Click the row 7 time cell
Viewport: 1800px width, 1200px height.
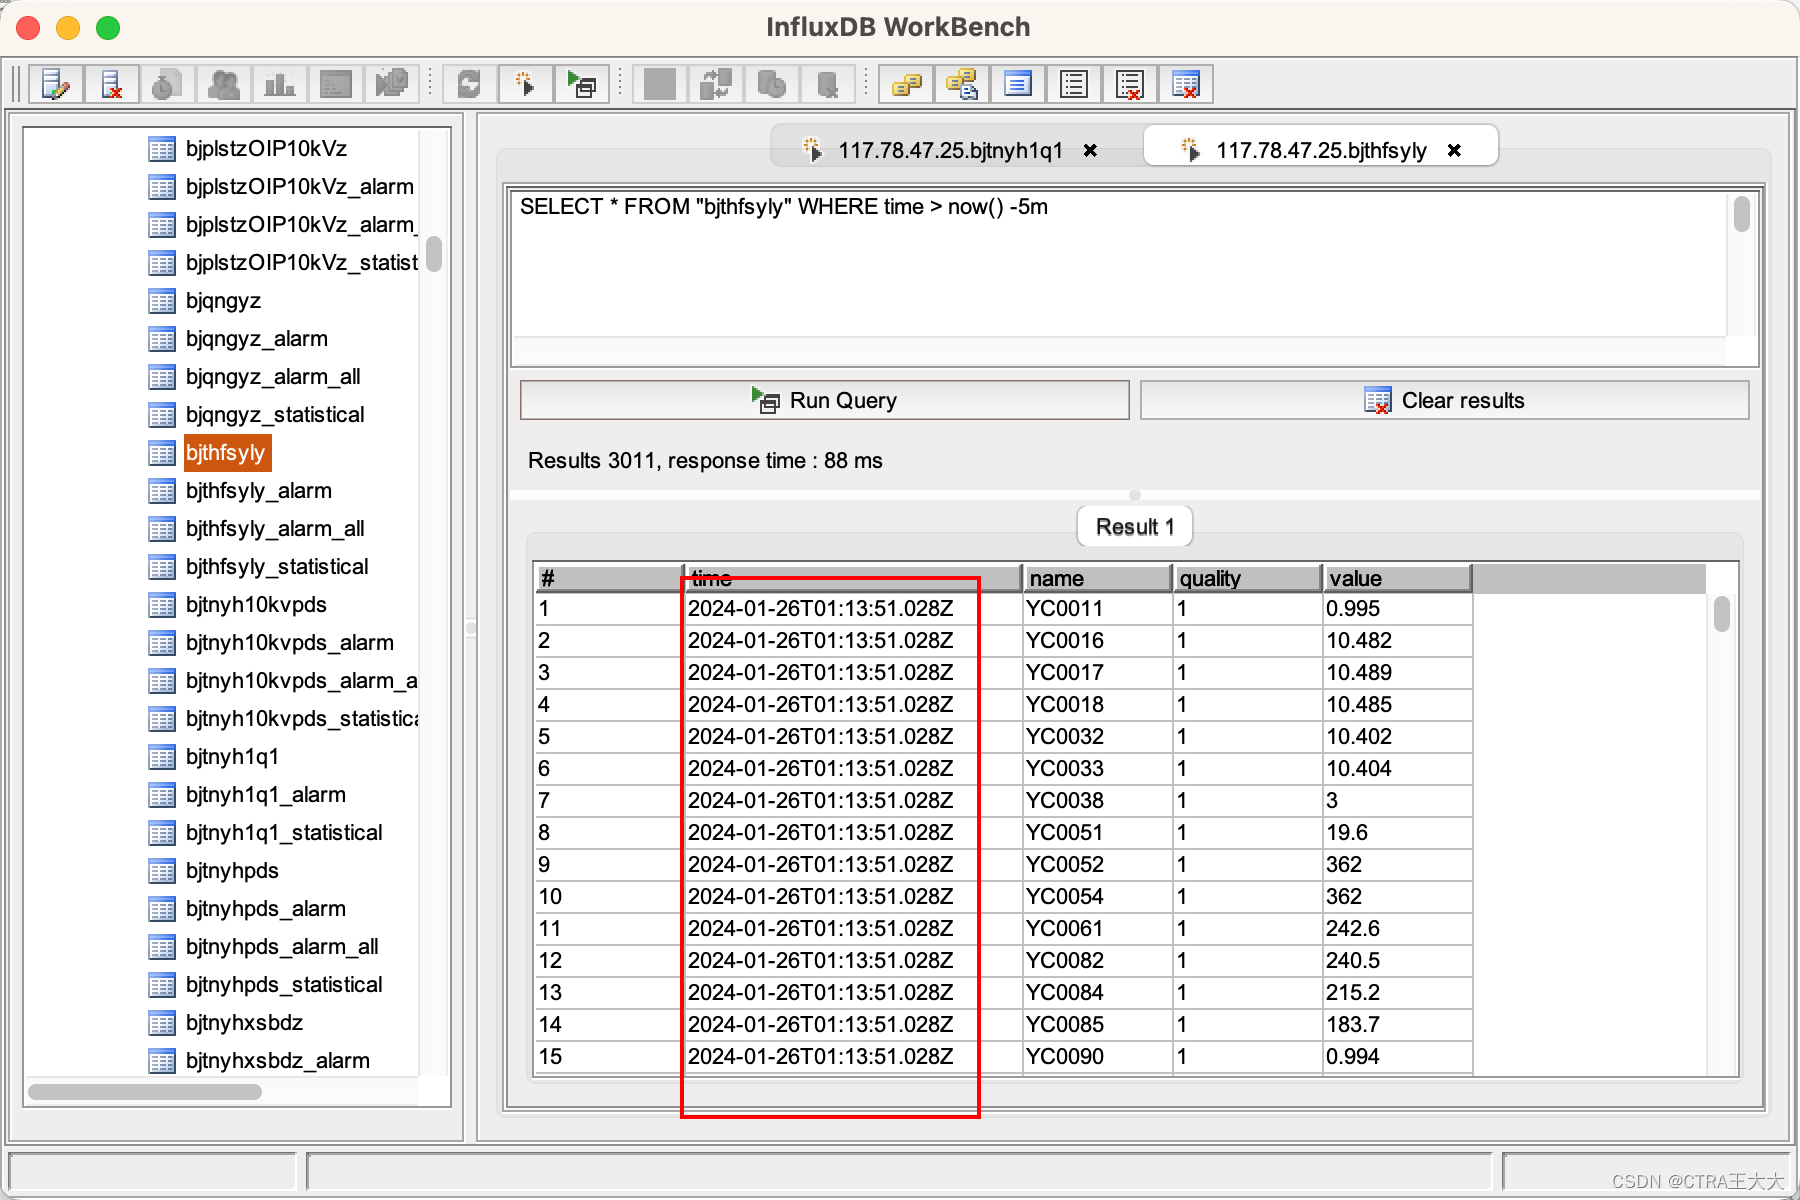coord(853,801)
